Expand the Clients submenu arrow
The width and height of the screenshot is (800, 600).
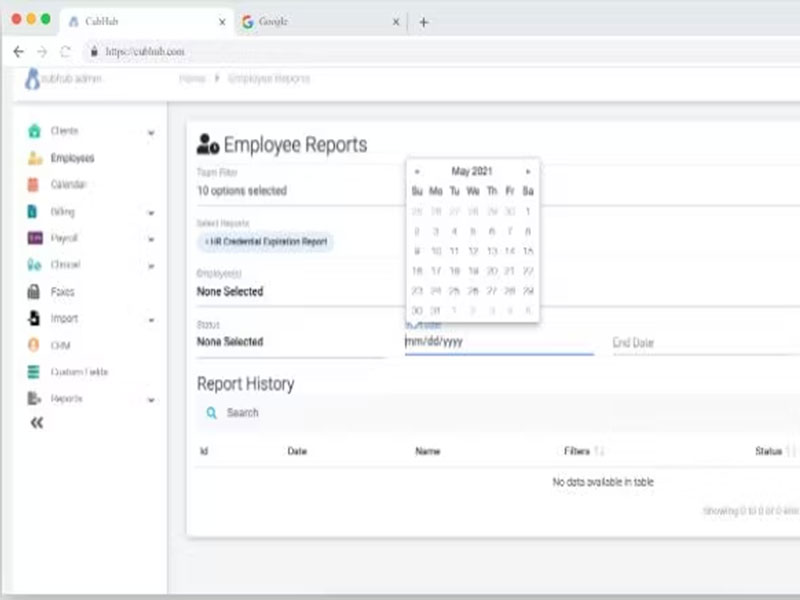(151, 132)
